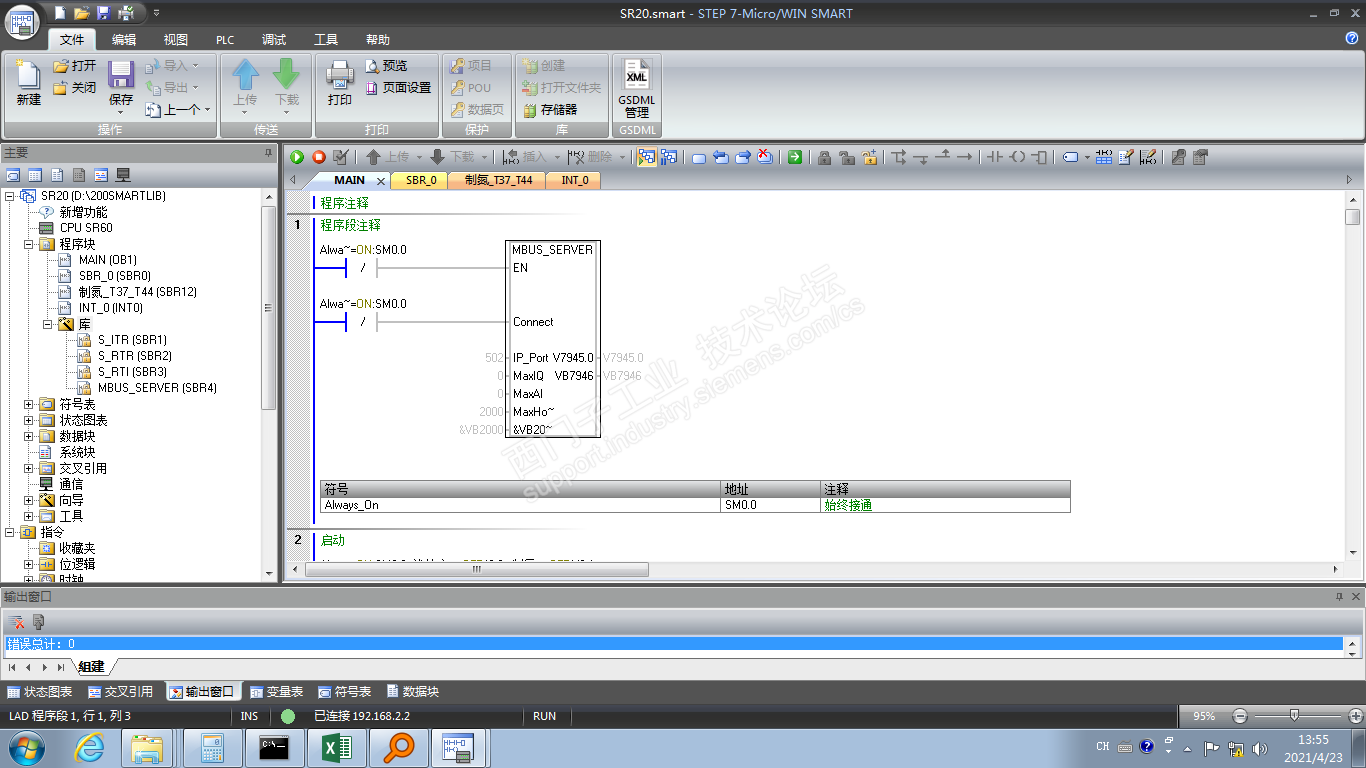1366x768 pixels.
Task: Click 存储器 in the 库 group
Action: coord(550,110)
